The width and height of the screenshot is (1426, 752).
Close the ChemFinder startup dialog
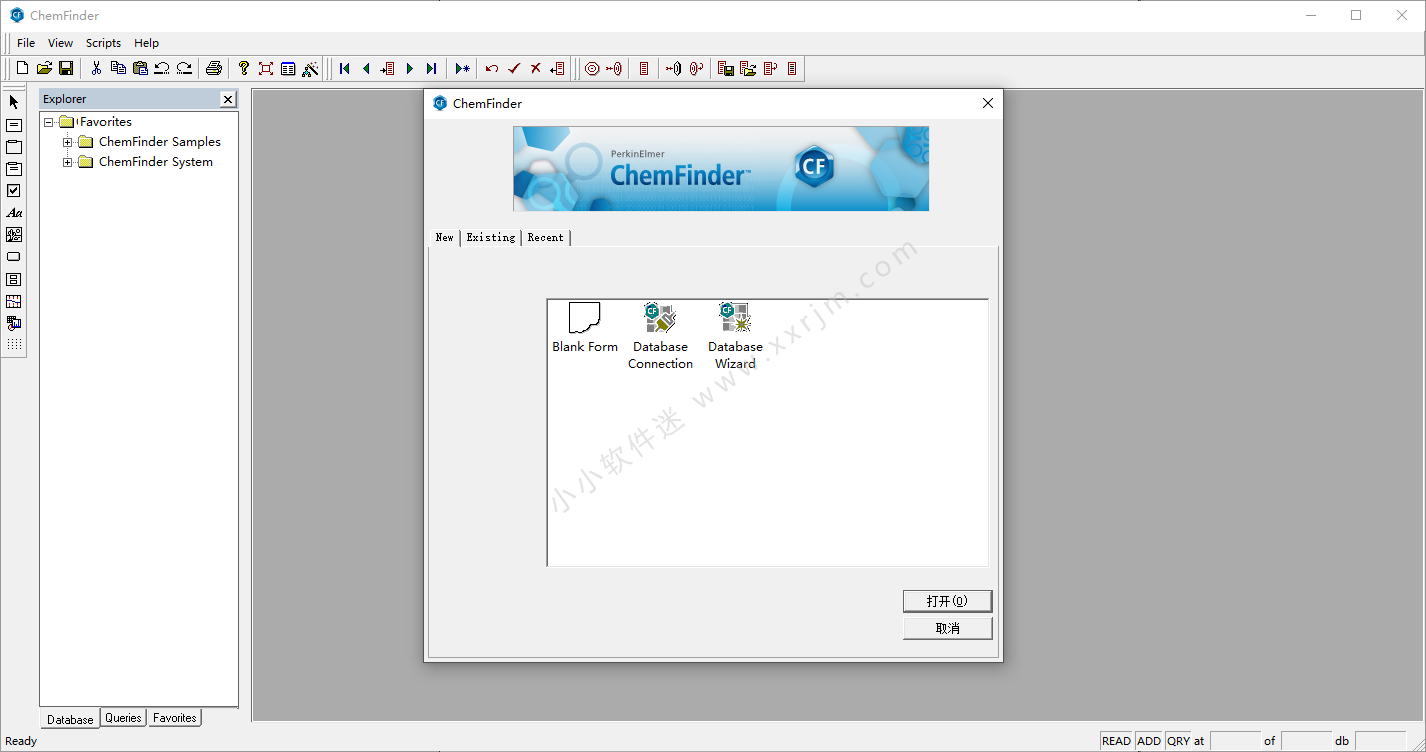pos(988,103)
